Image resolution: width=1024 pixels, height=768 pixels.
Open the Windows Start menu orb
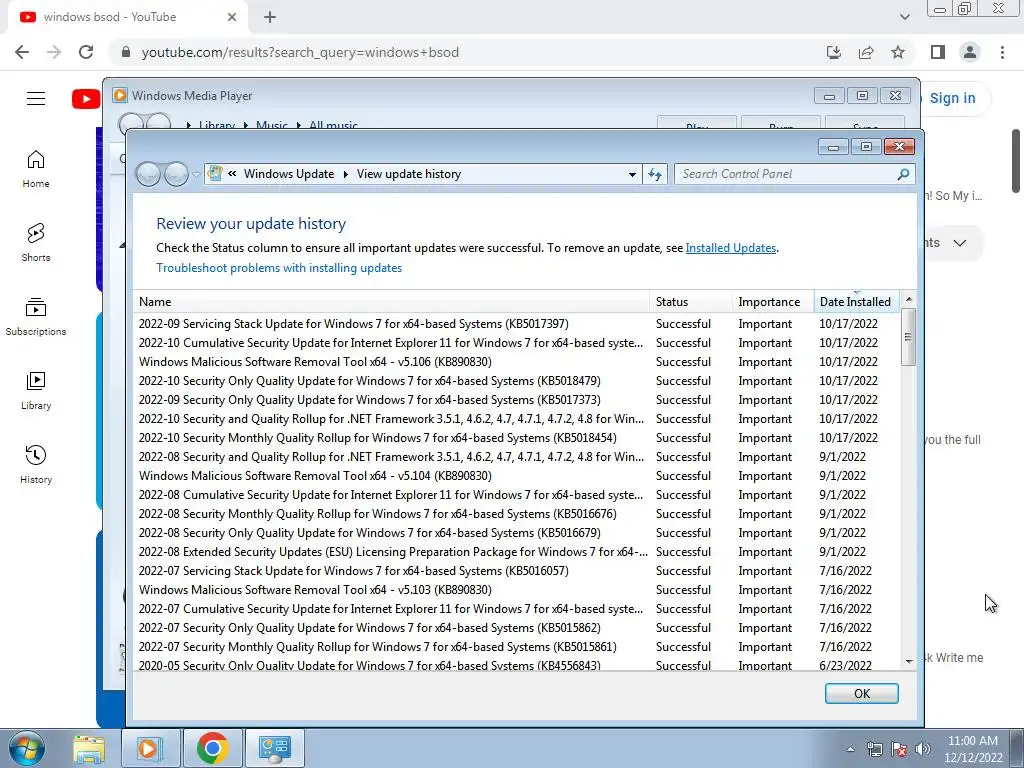(x=26, y=748)
